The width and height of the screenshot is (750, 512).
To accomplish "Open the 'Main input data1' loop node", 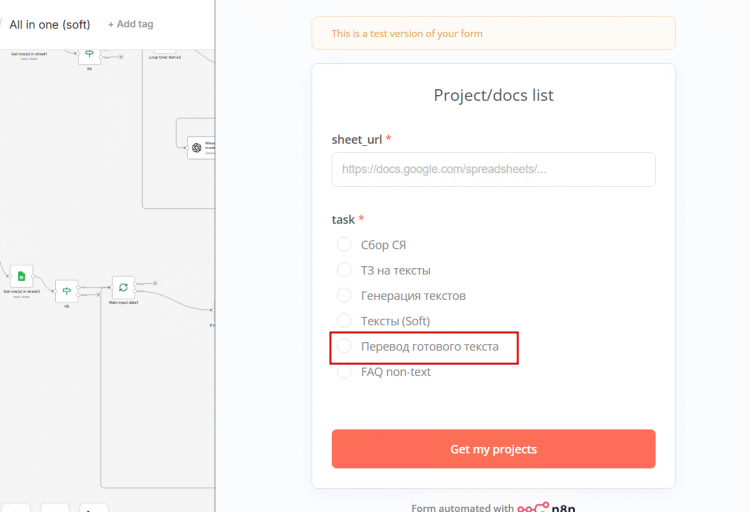I will click(x=123, y=287).
